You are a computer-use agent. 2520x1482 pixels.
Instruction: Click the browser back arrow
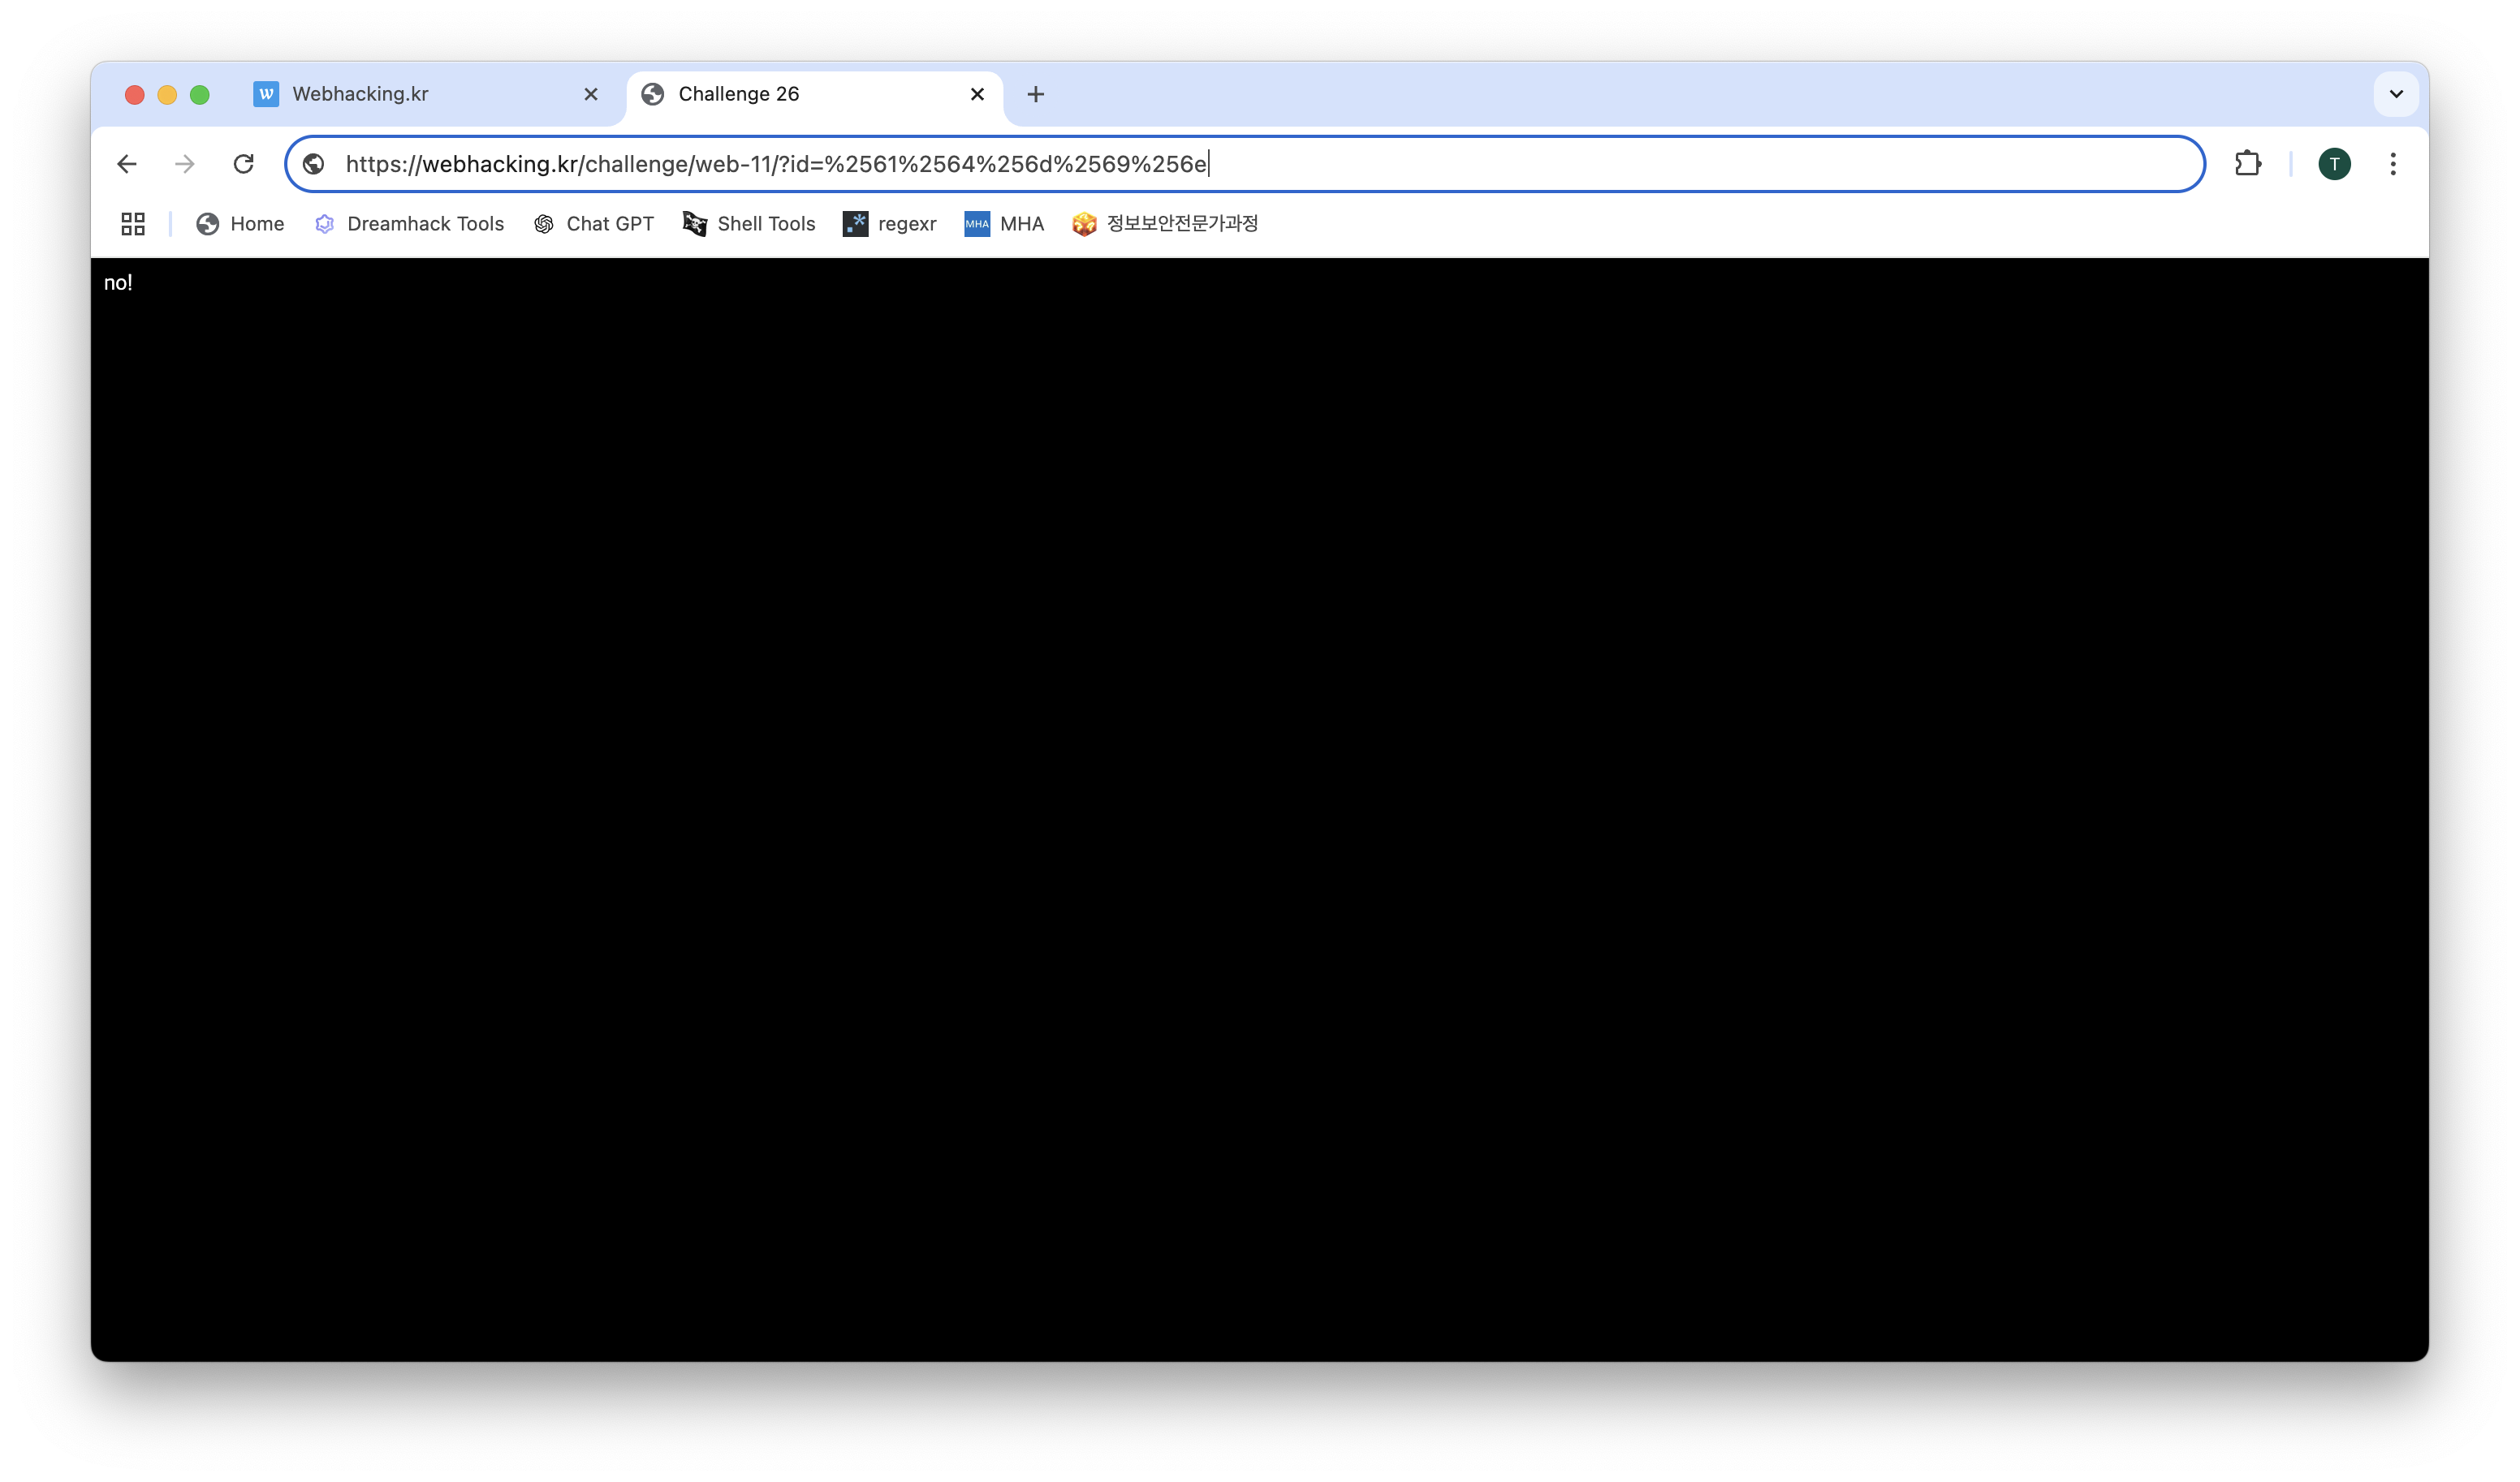point(127,164)
